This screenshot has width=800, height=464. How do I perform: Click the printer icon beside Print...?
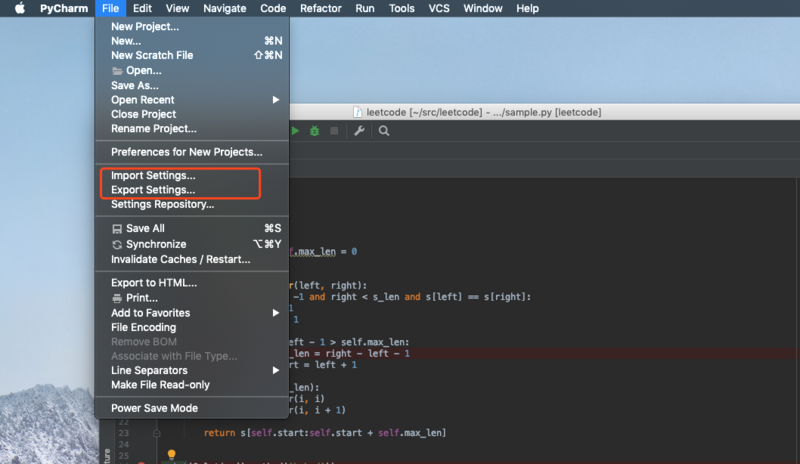click(117, 298)
